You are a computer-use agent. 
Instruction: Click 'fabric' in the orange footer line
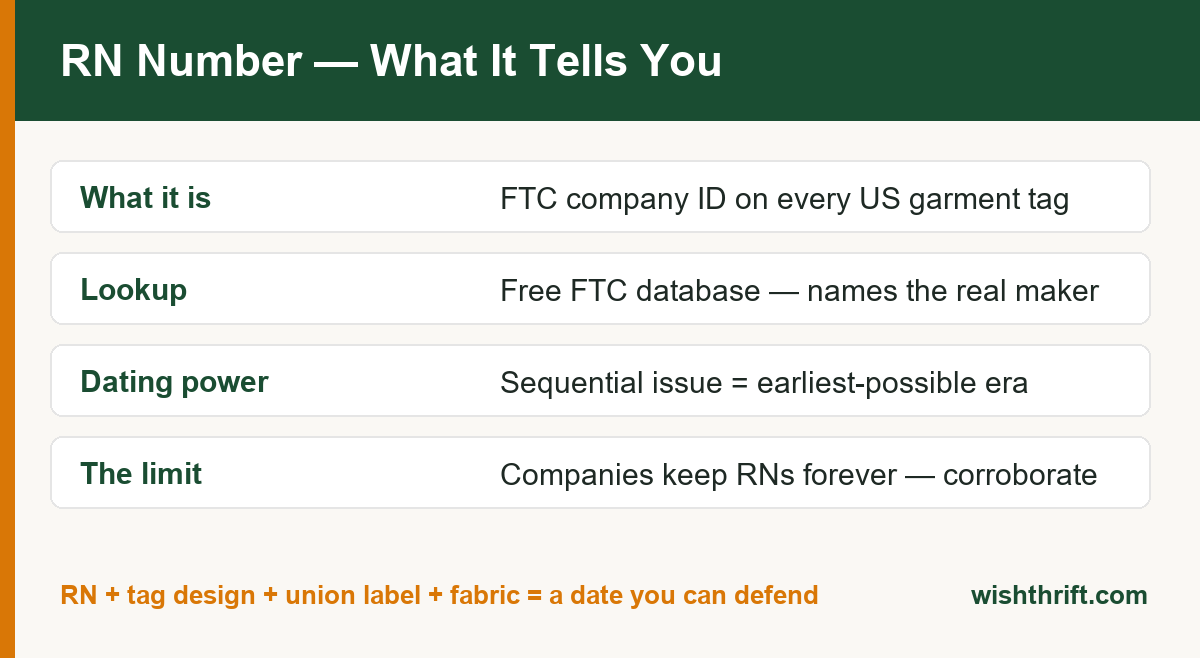[x=485, y=596]
